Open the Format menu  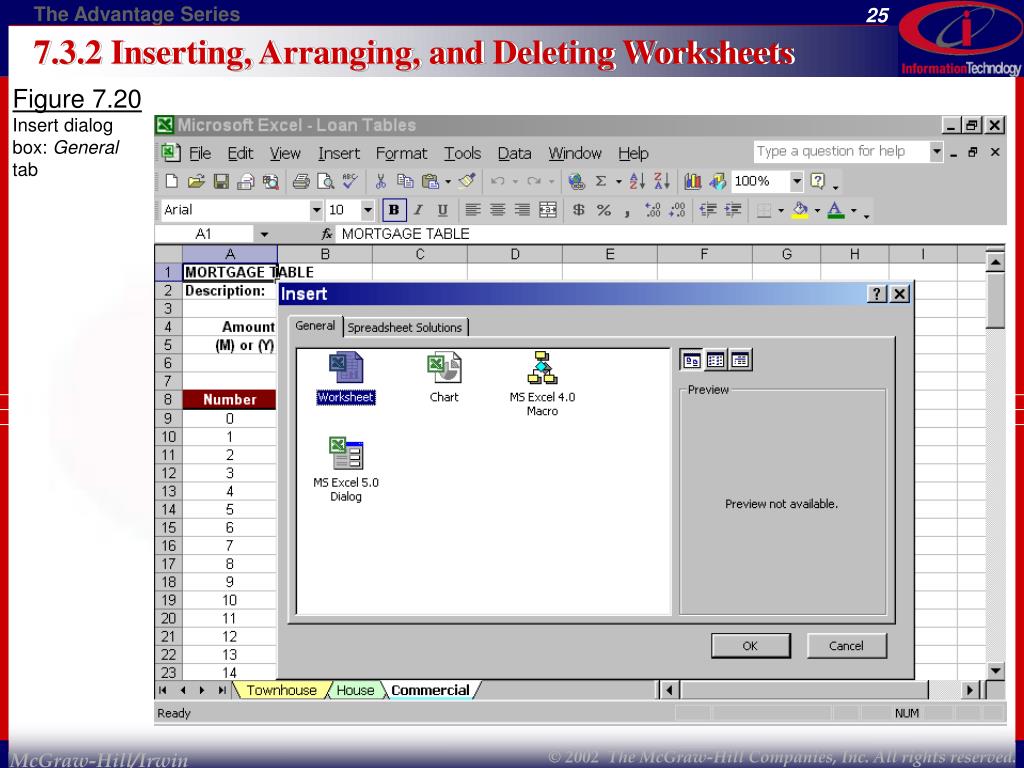402,153
